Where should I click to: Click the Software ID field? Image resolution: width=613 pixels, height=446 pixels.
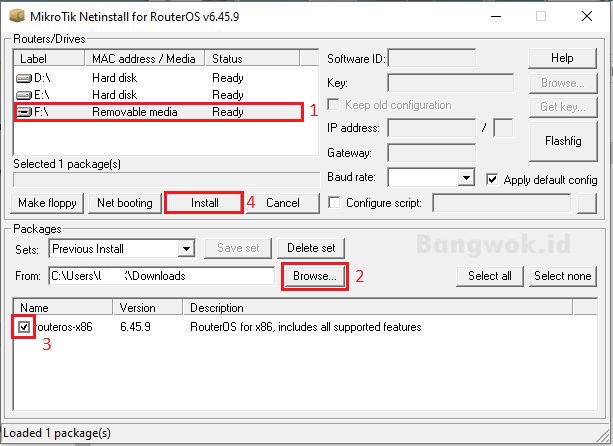tap(432, 59)
